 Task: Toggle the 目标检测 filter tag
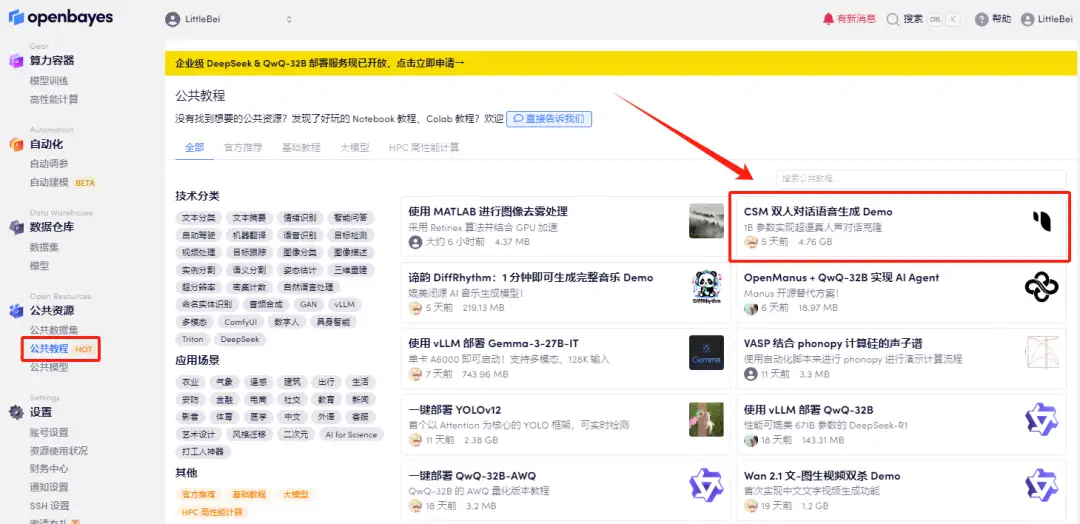pos(350,235)
